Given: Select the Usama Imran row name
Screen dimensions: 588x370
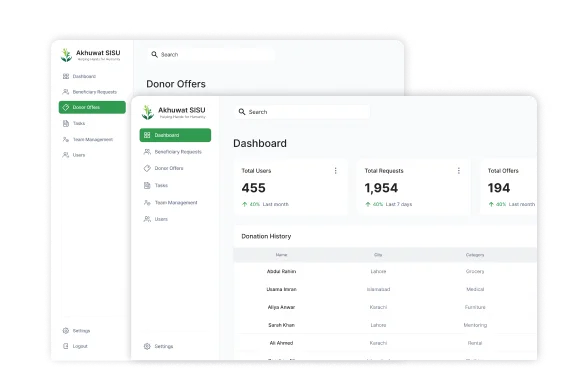Looking at the screenshot, I should pos(281,289).
